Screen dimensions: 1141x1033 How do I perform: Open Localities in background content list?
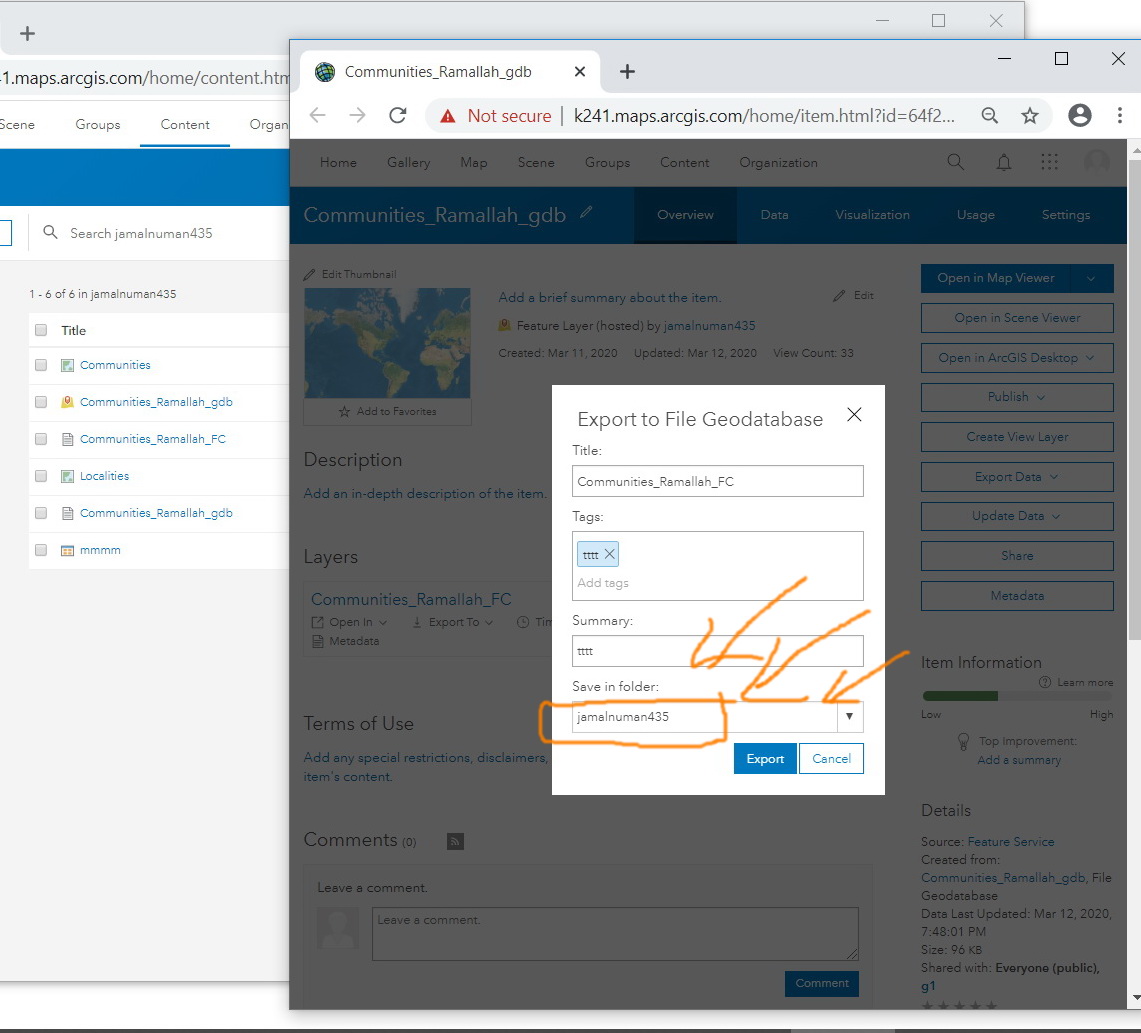104,476
